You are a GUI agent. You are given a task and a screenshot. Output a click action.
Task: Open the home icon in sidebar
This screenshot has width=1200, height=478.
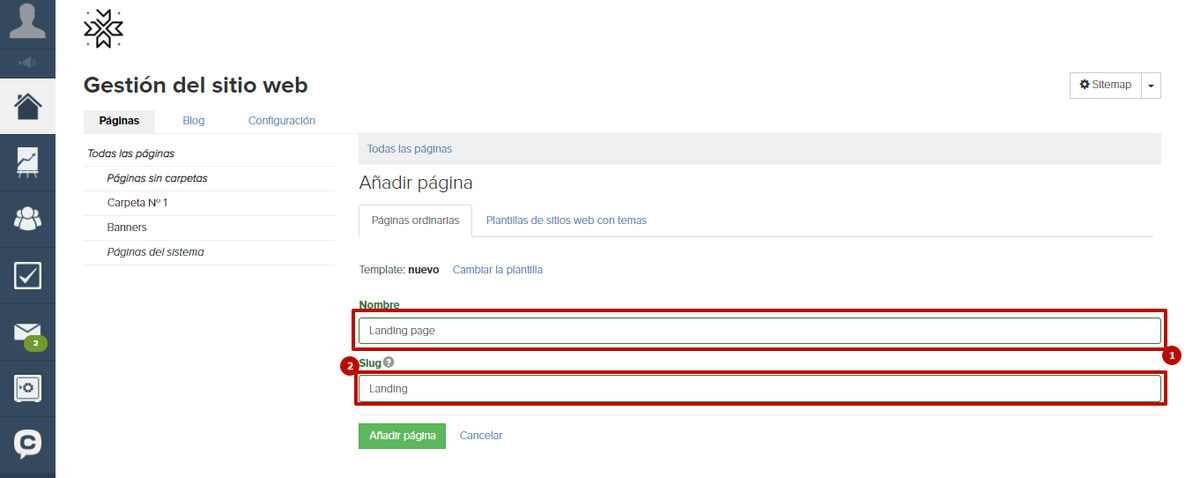27,106
